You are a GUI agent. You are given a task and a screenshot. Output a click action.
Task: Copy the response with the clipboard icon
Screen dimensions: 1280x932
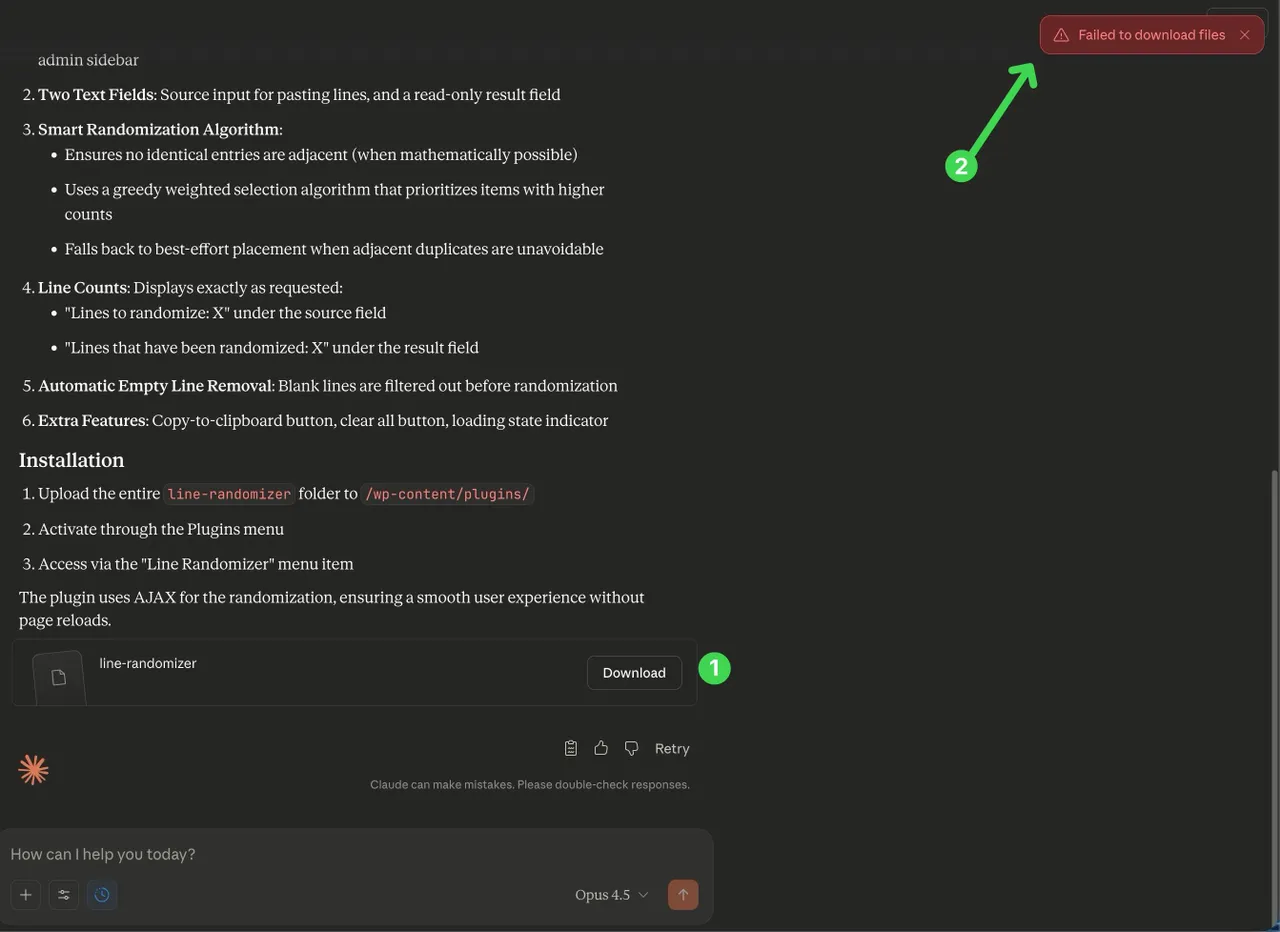click(x=570, y=748)
